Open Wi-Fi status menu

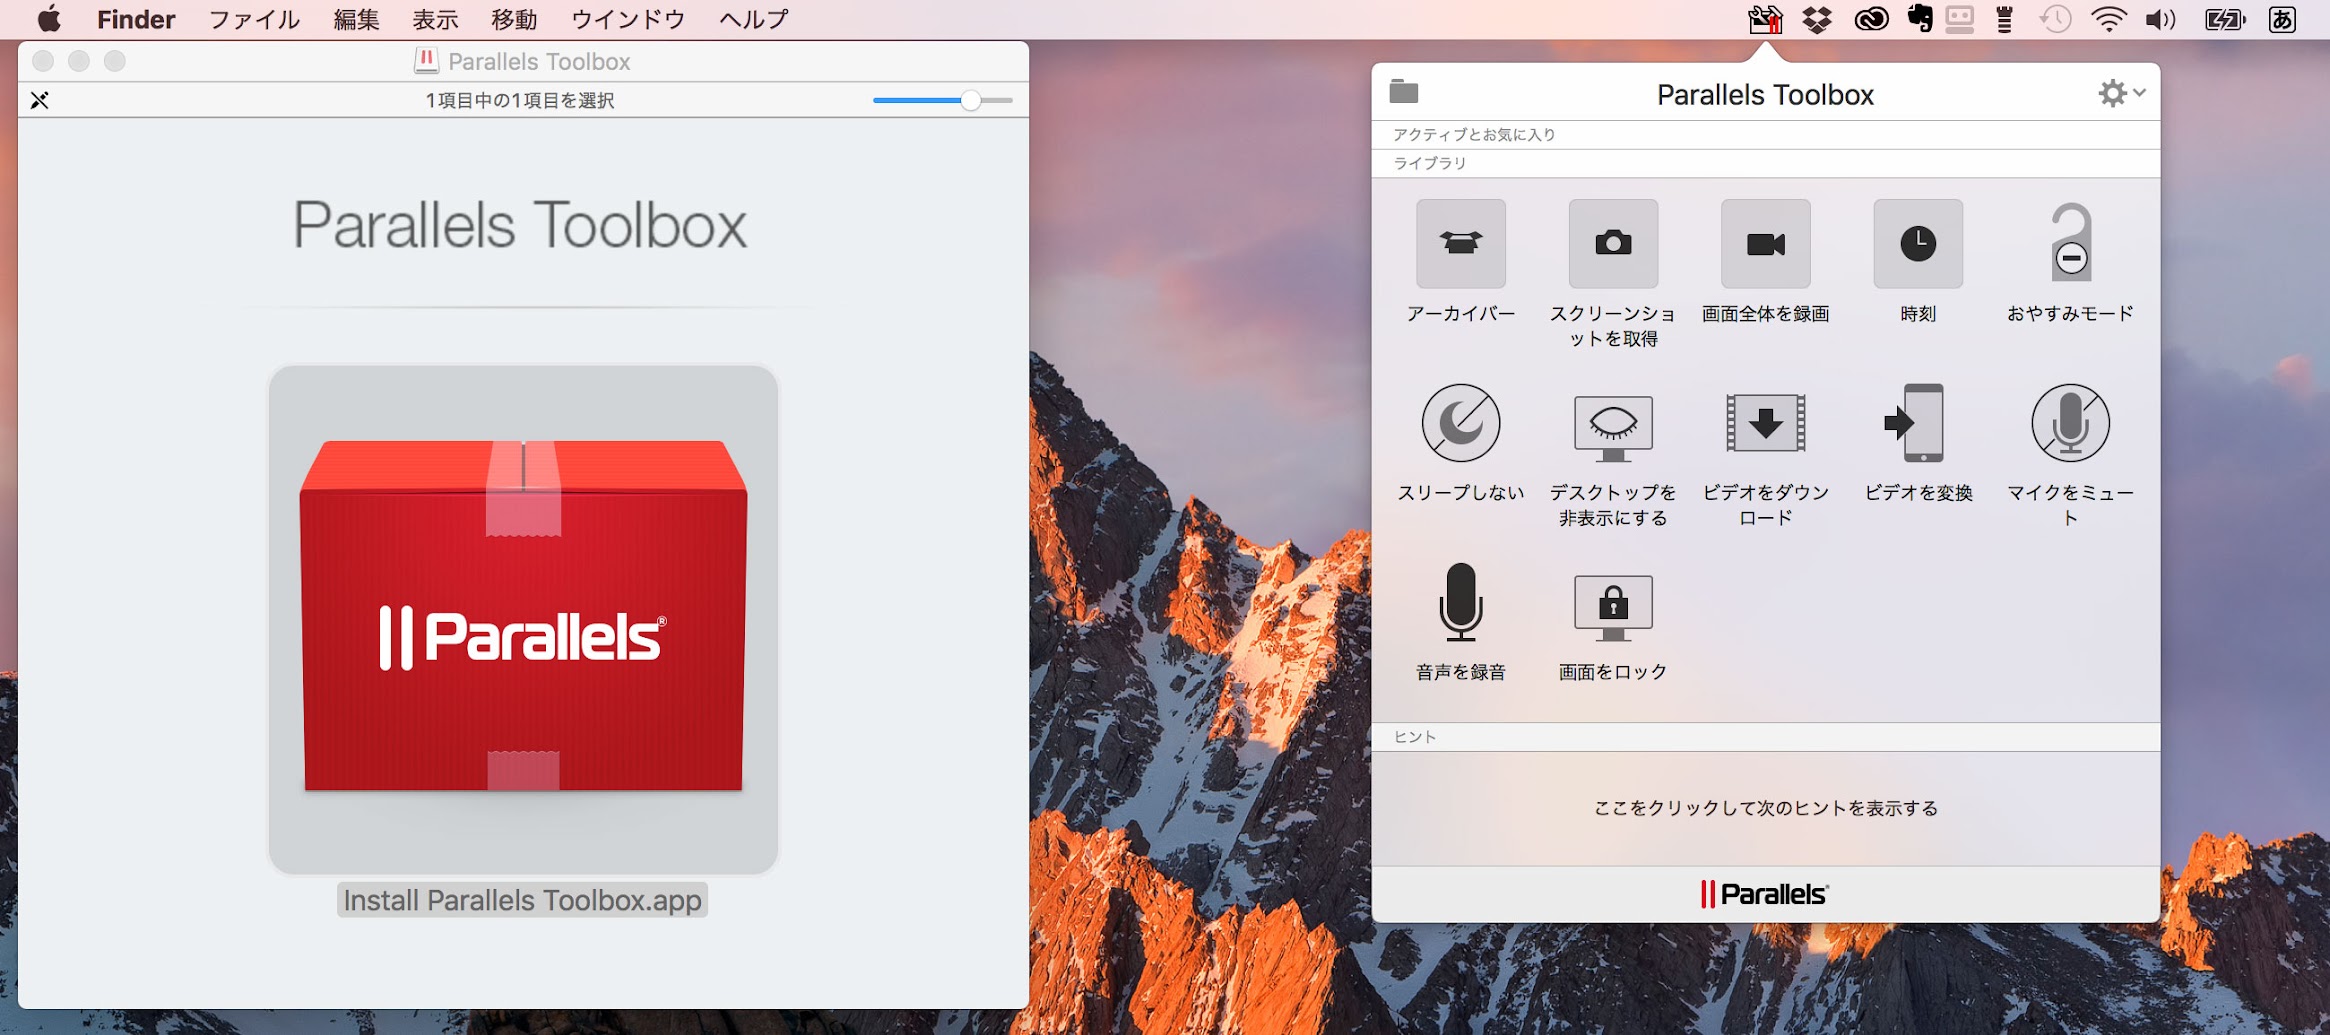point(2109,19)
